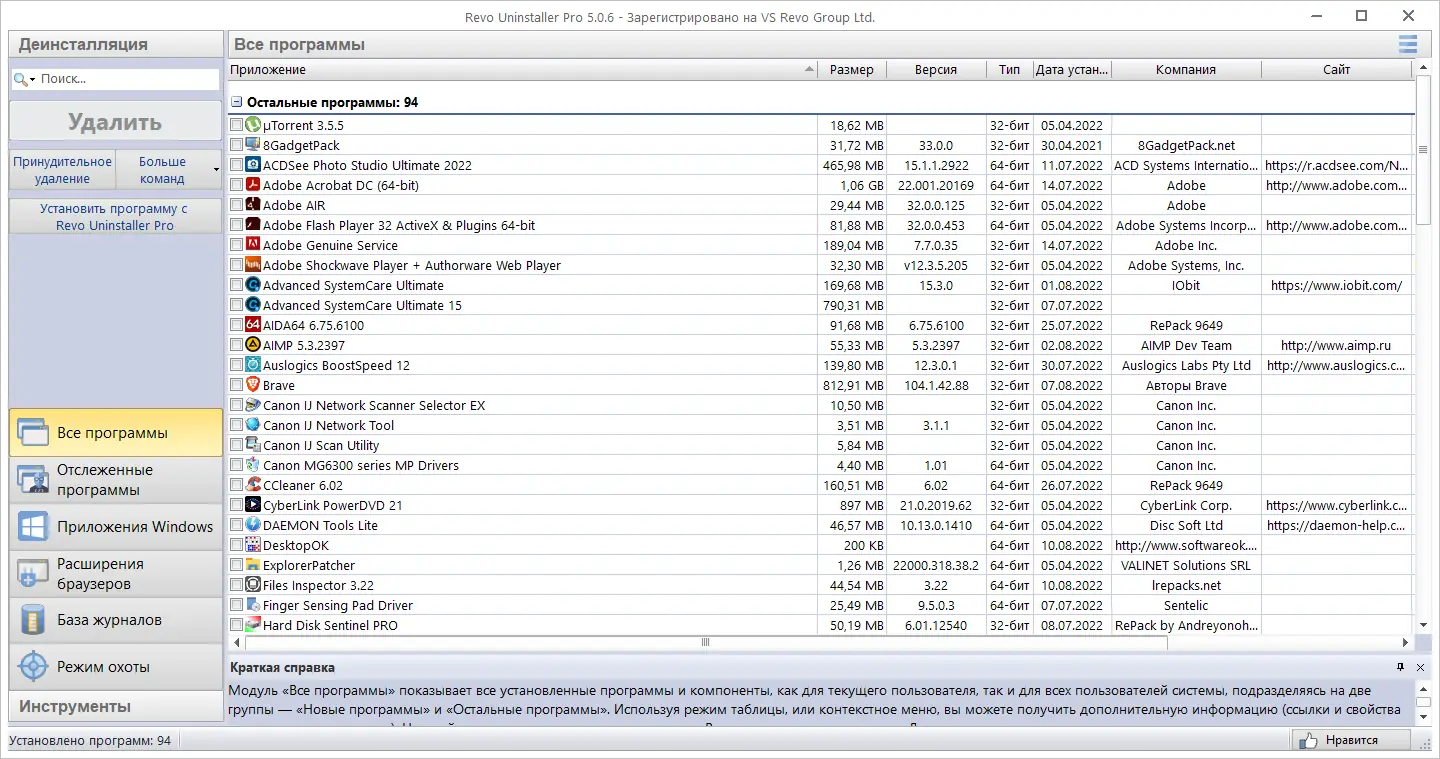Click the DAEMON Tools Lite icon
The height and width of the screenshot is (759, 1440).
(253, 525)
